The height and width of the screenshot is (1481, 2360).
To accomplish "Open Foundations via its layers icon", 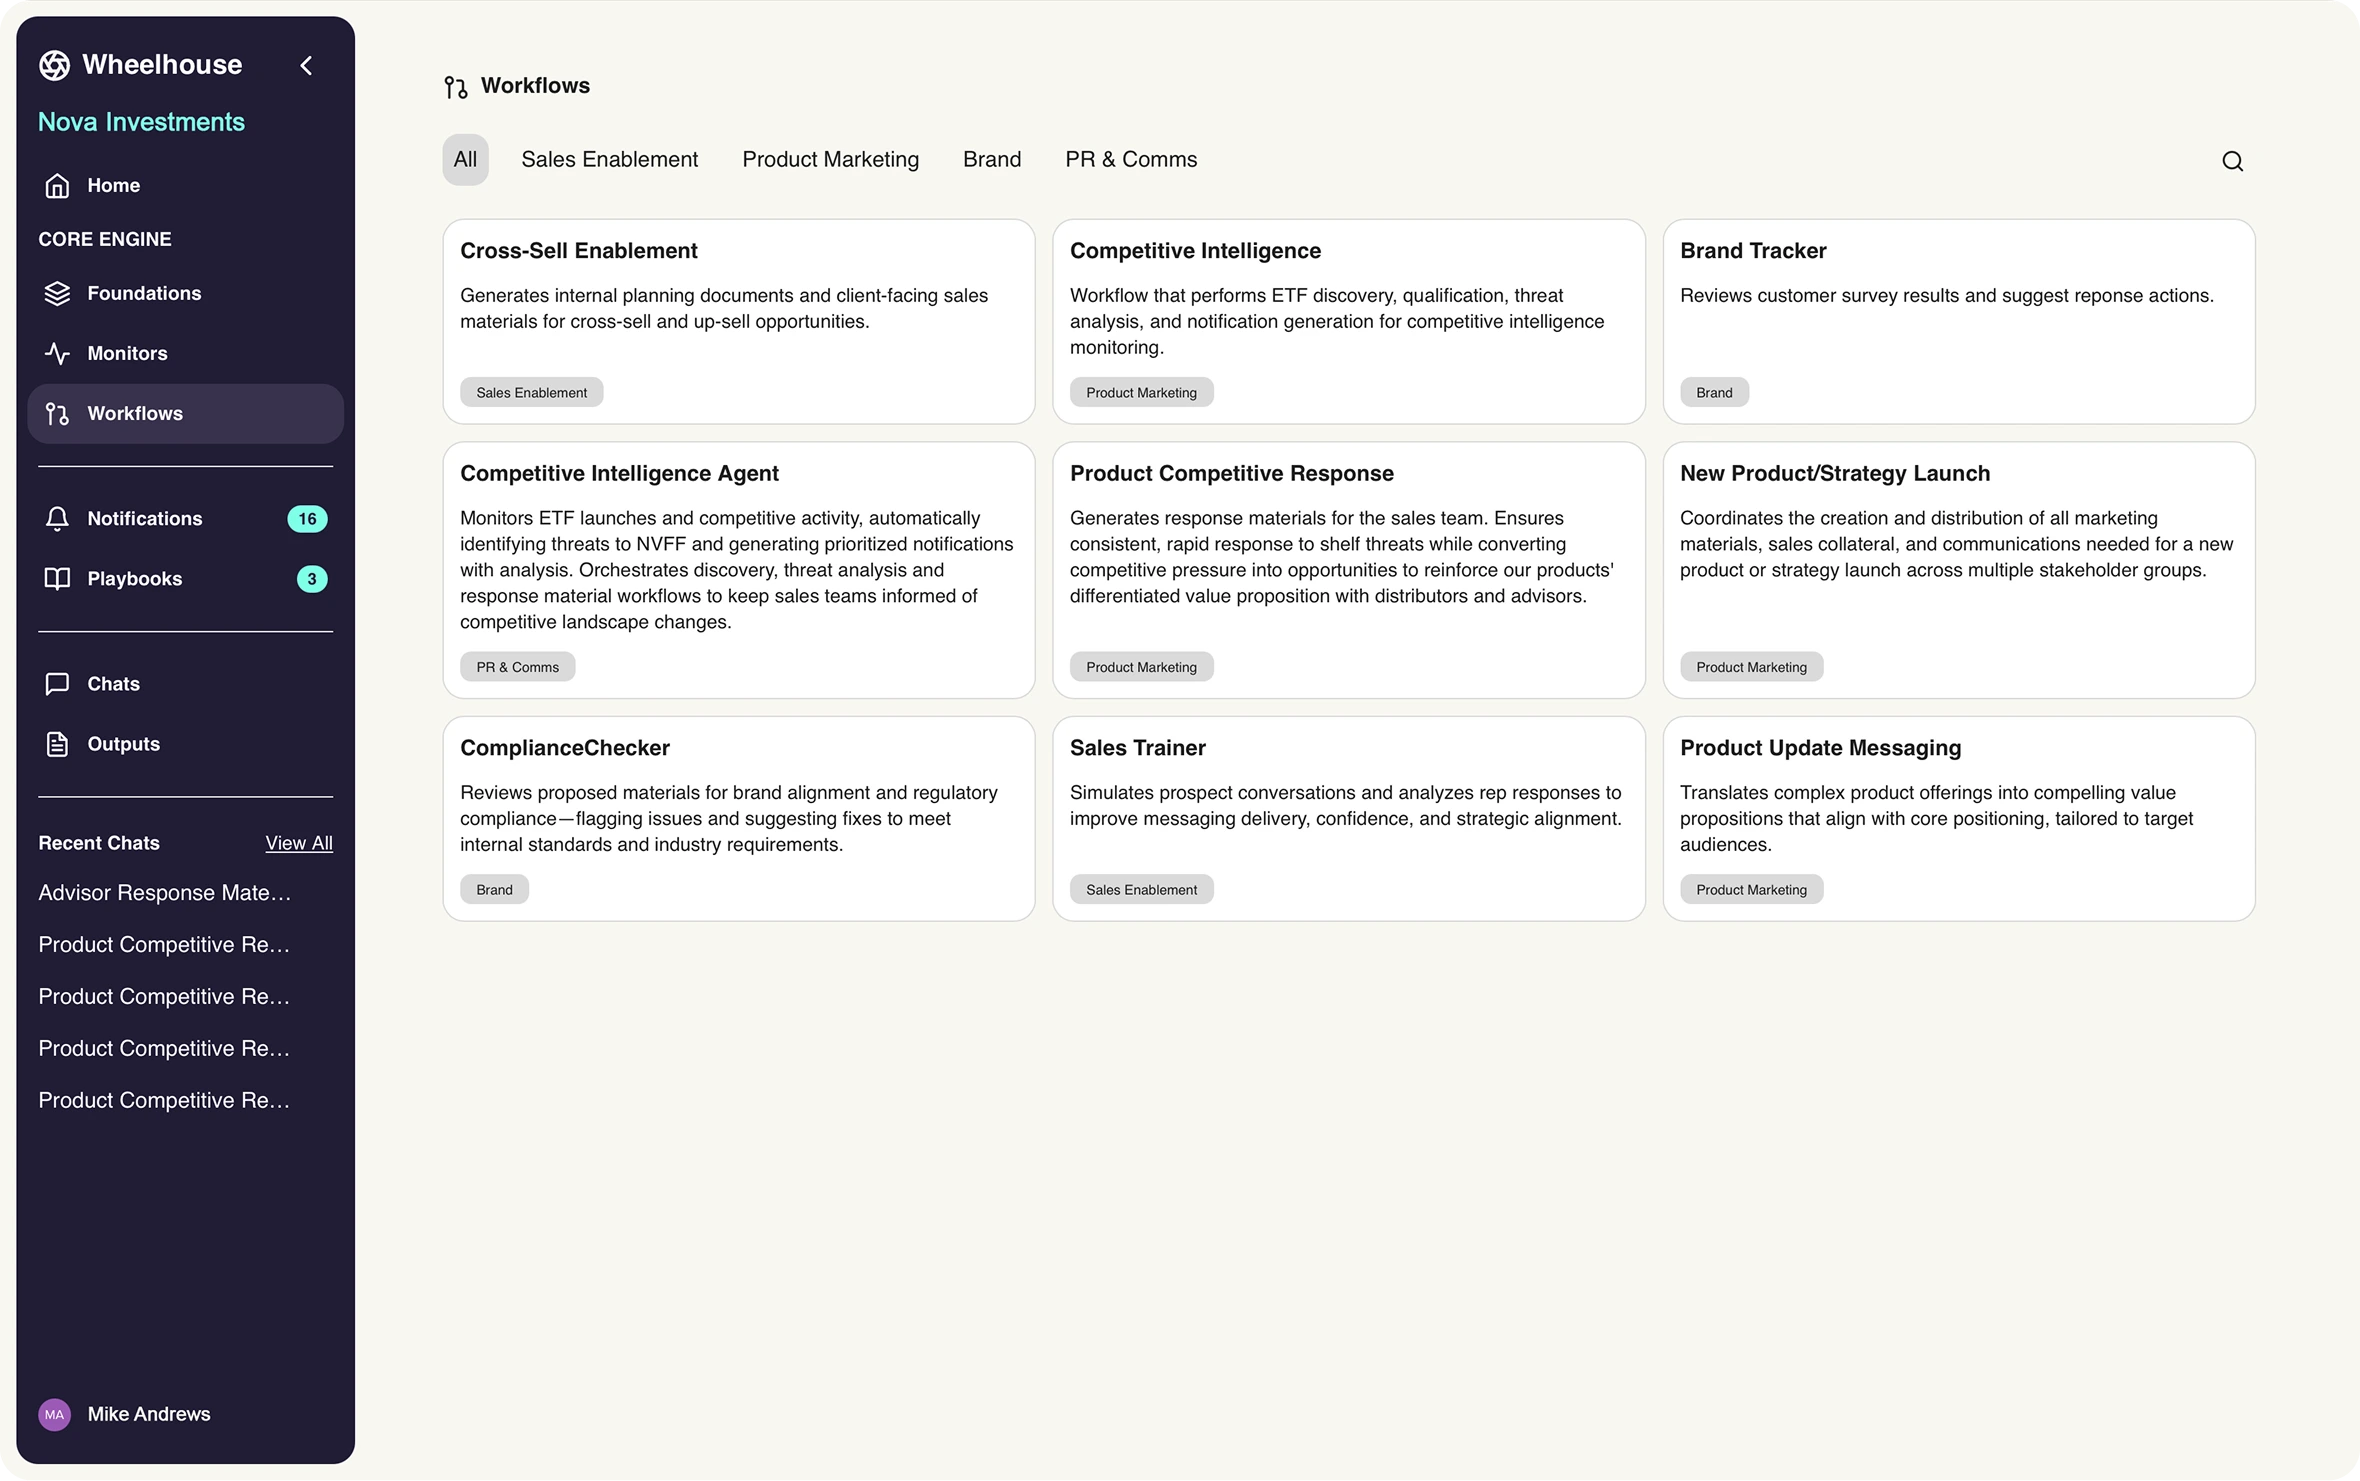I will [x=57, y=294].
